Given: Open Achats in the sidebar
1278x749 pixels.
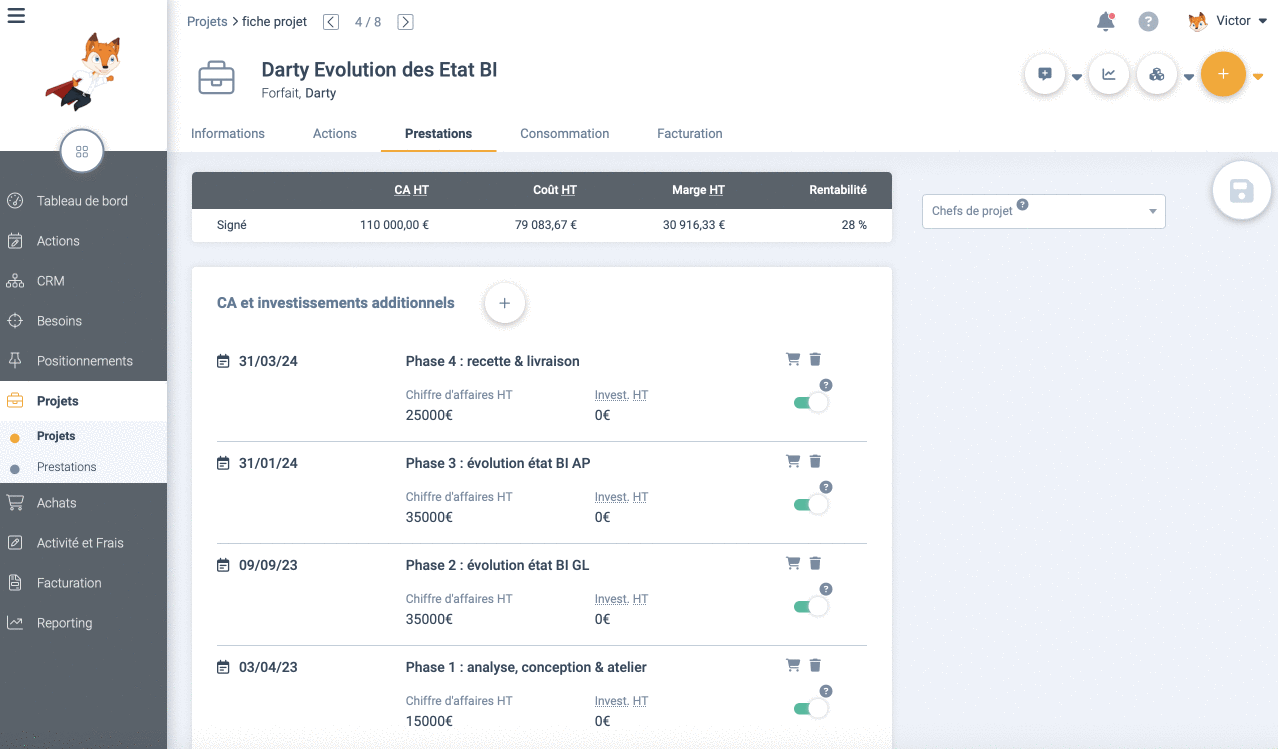Looking at the screenshot, I should 83,503.
